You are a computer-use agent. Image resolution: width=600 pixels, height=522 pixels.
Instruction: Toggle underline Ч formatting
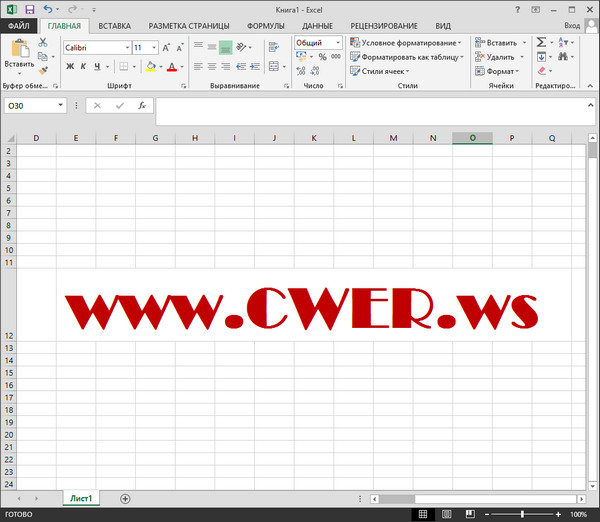[x=96, y=67]
